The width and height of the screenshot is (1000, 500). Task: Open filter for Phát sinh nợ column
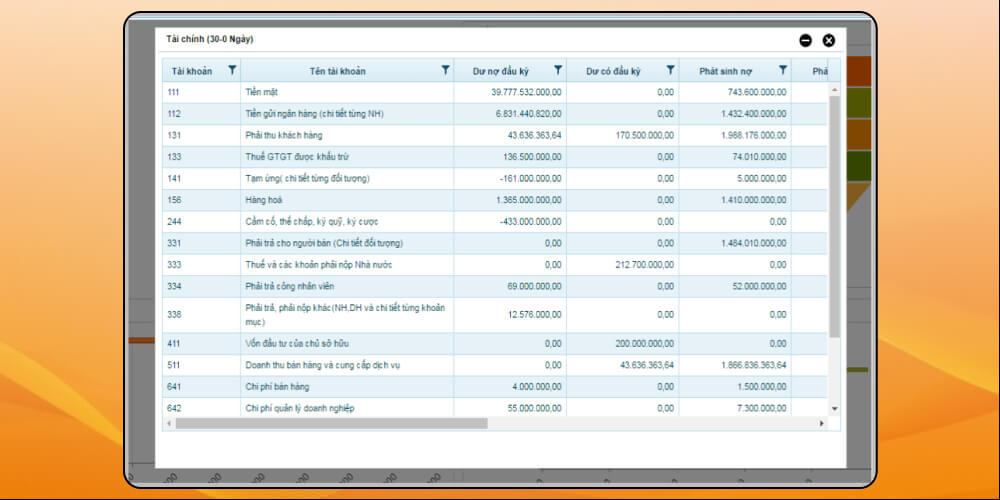783,70
